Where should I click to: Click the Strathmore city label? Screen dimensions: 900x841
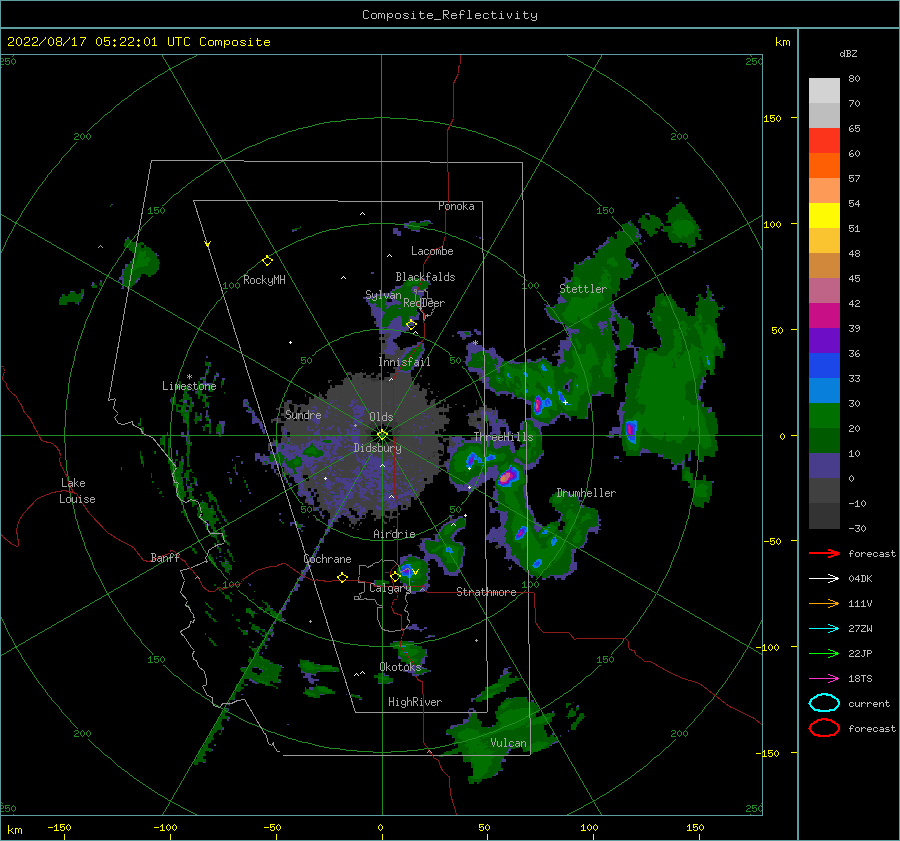tap(486, 592)
